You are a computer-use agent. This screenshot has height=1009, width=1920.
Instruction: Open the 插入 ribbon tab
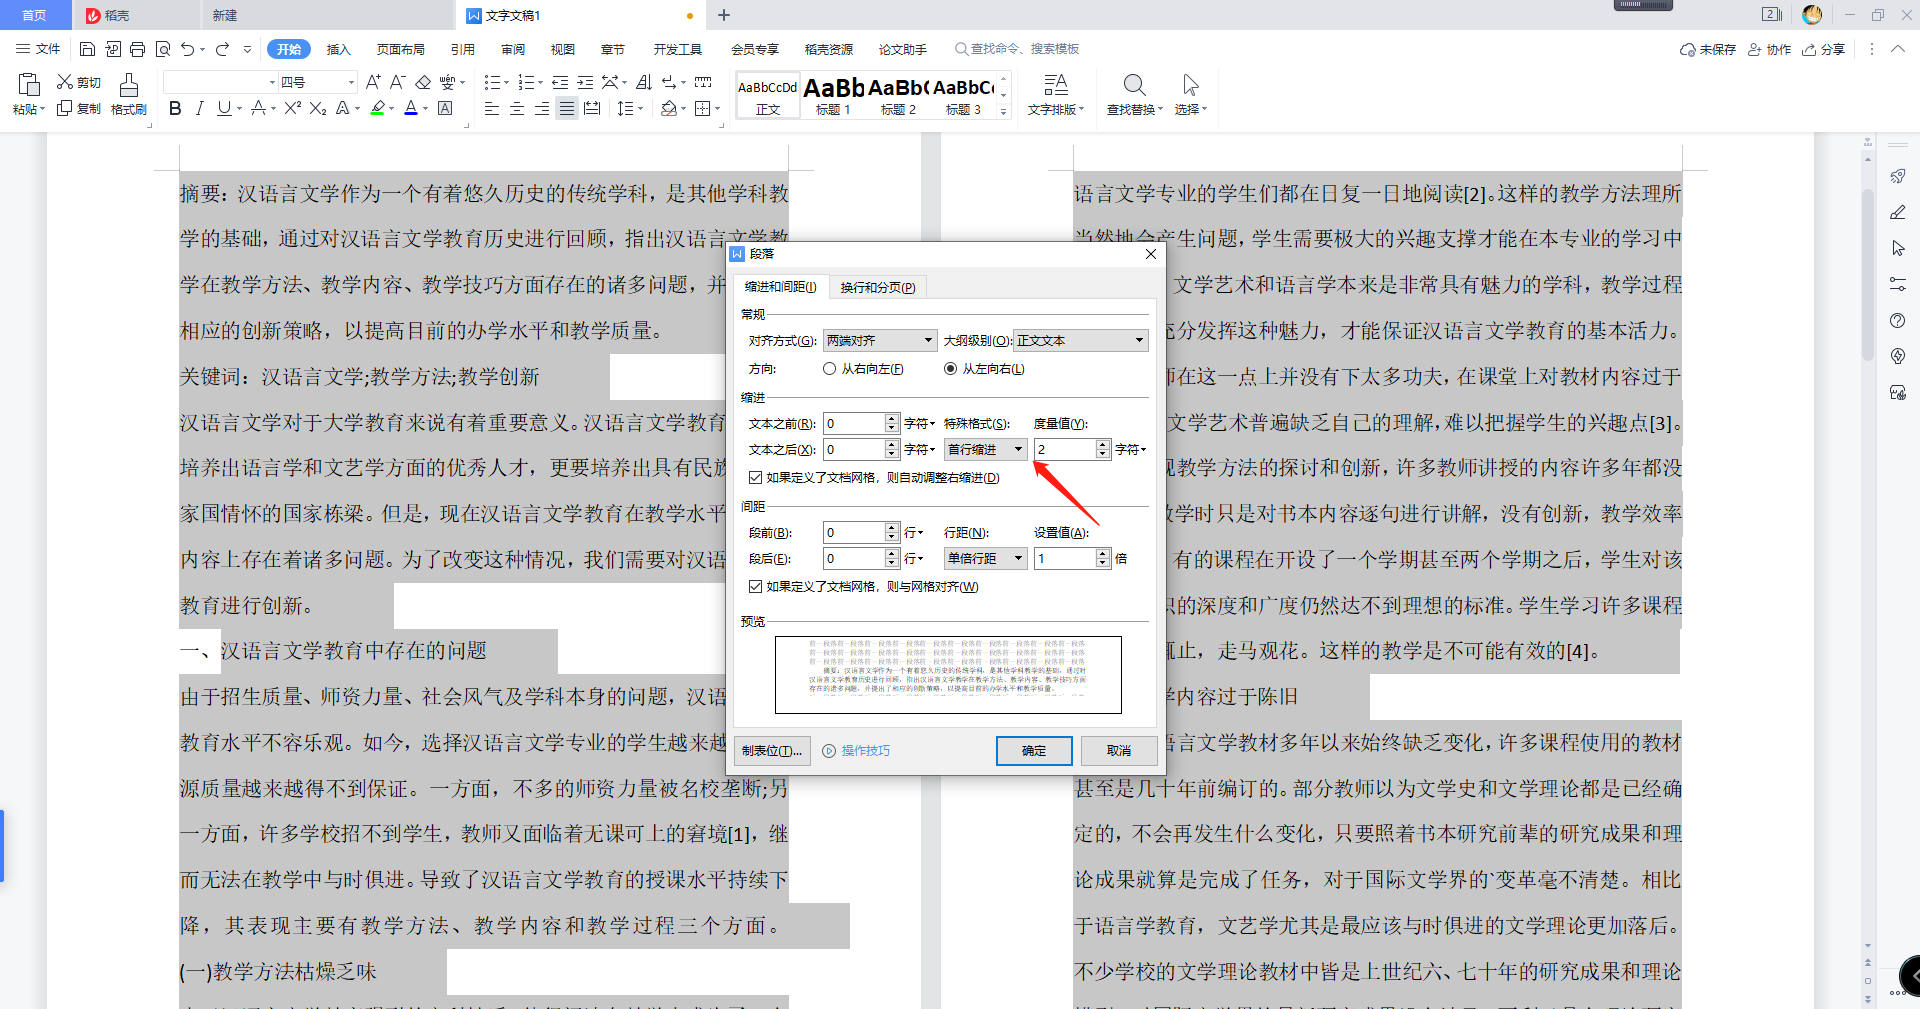click(339, 49)
